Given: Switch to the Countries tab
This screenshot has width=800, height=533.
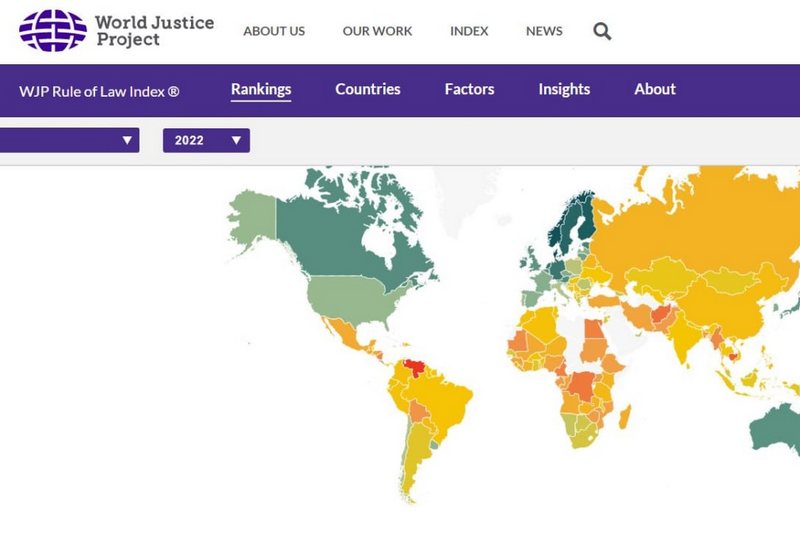Looking at the screenshot, I should coord(368,90).
